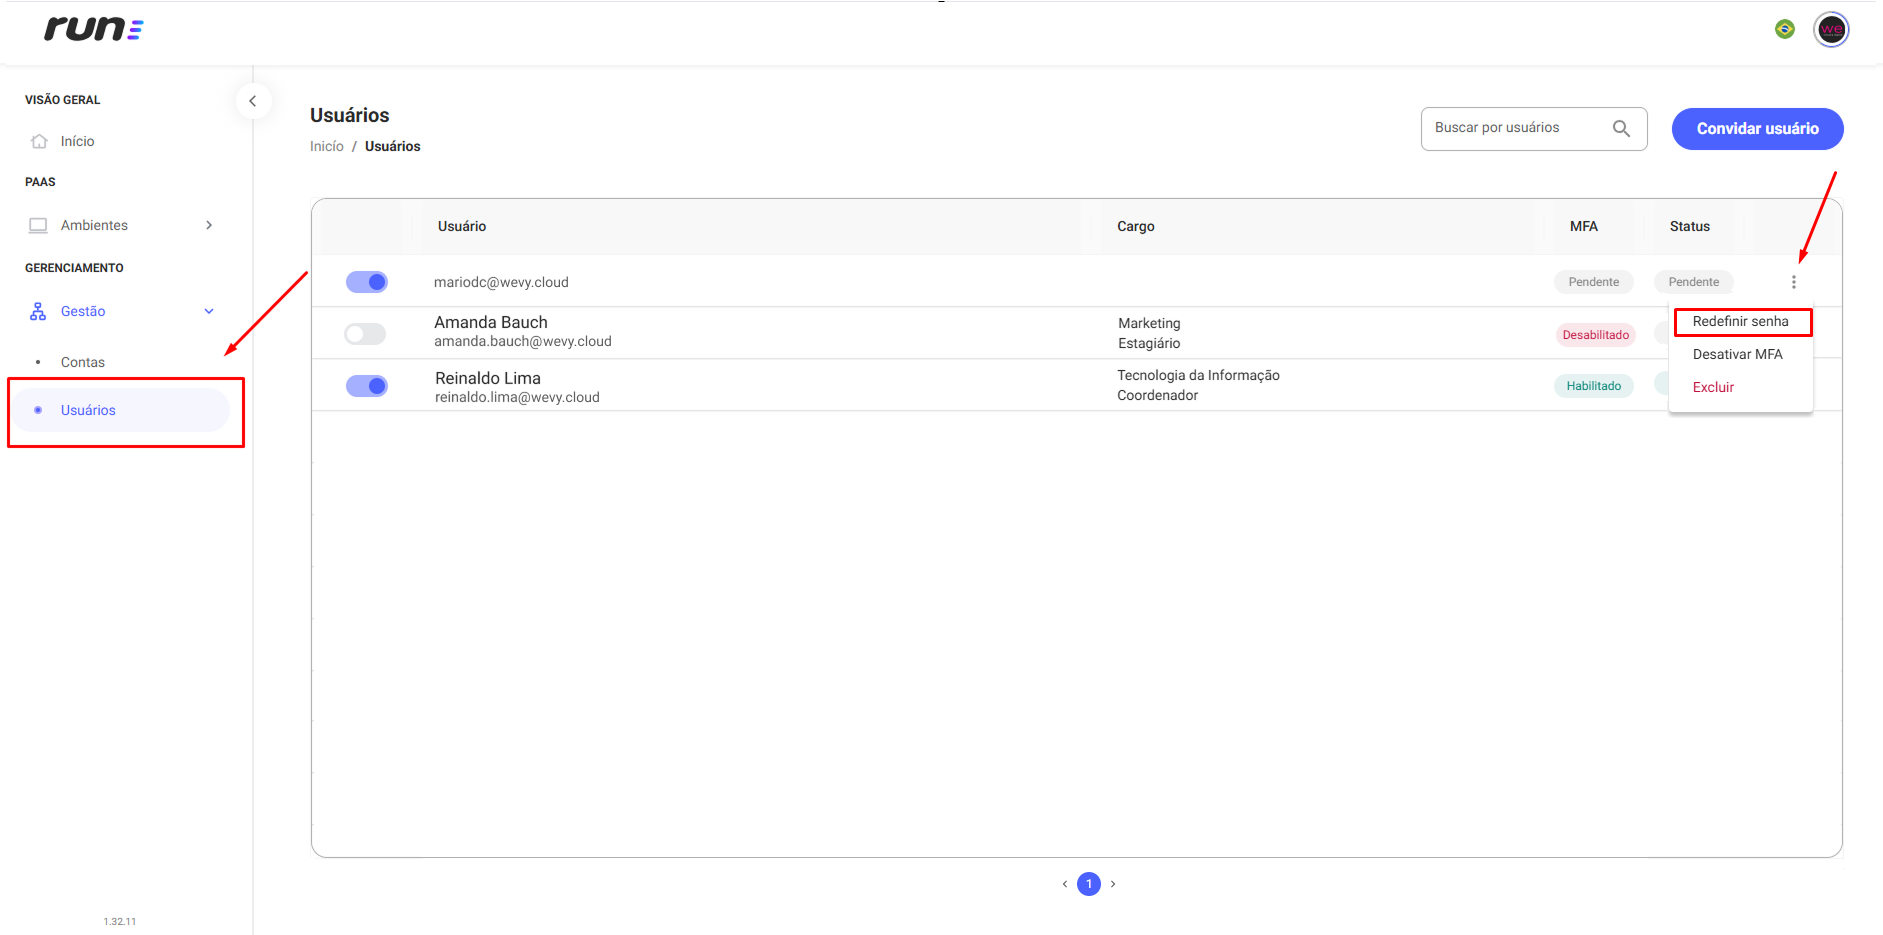Click the Gestão hierarchy icon

coord(38,311)
